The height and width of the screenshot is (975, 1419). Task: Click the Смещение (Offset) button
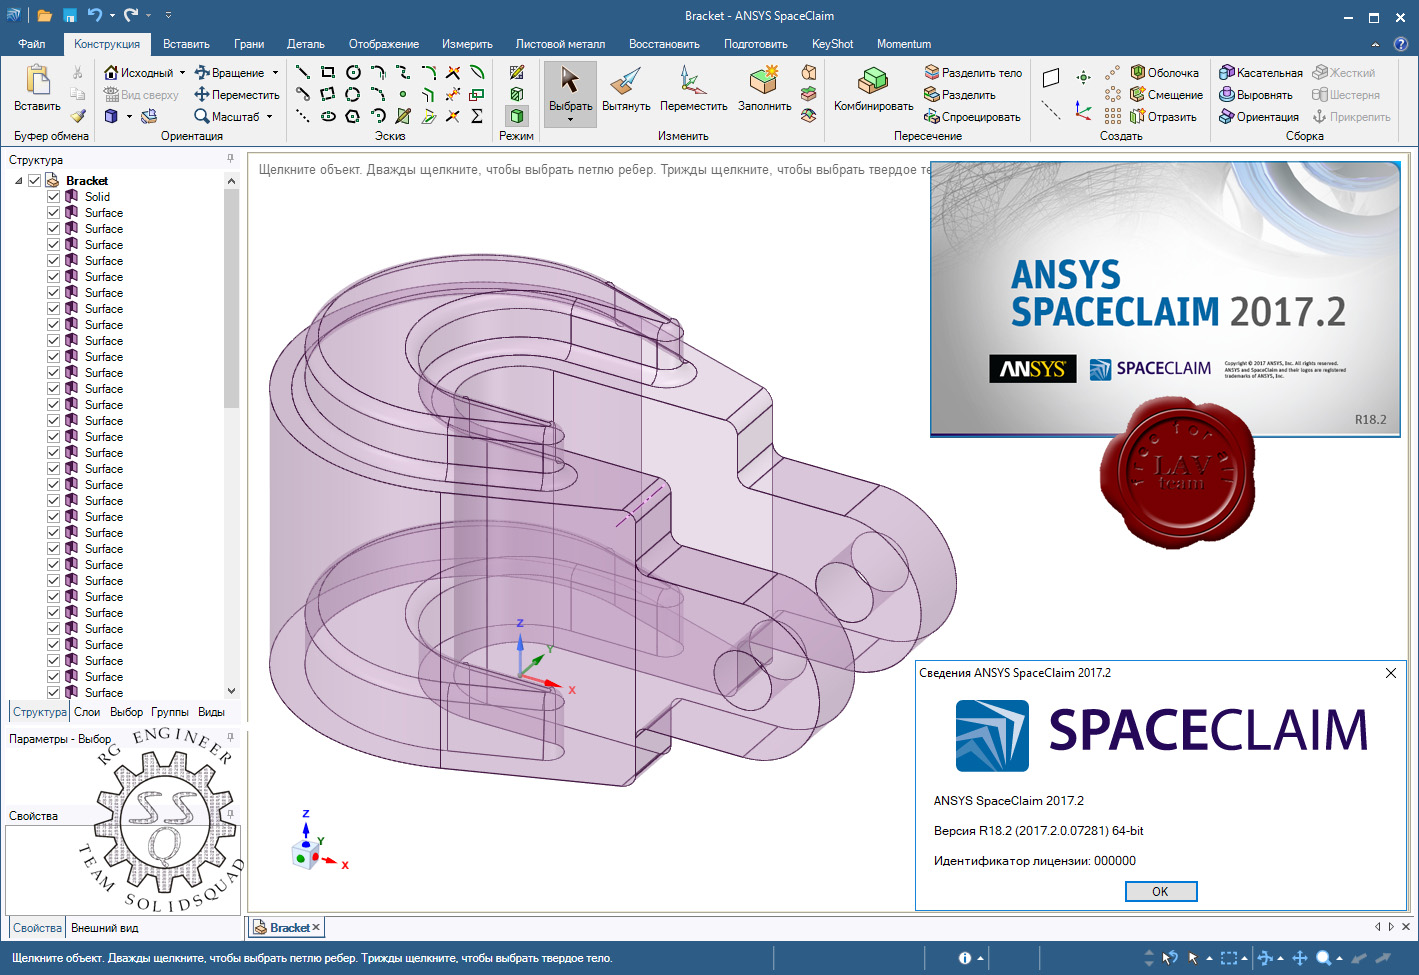tap(1166, 94)
